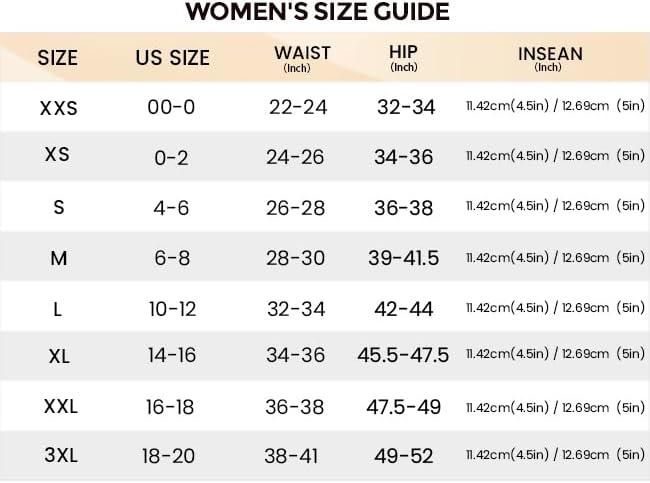Image resolution: width=650 pixels, height=483 pixels.
Task: Select the SIZE column header
Action: 58,58
